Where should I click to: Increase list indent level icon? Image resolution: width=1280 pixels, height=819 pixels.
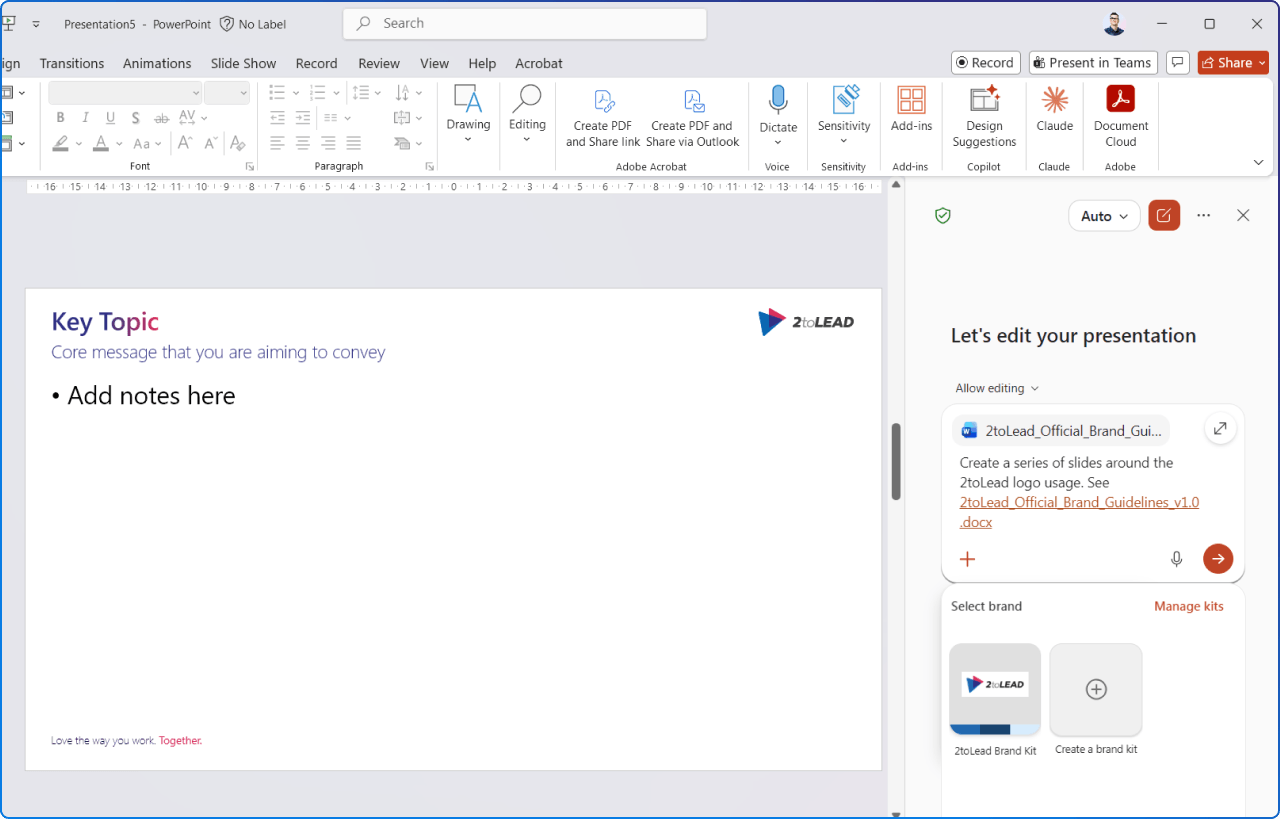pyautogui.click(x=303, y=118)
